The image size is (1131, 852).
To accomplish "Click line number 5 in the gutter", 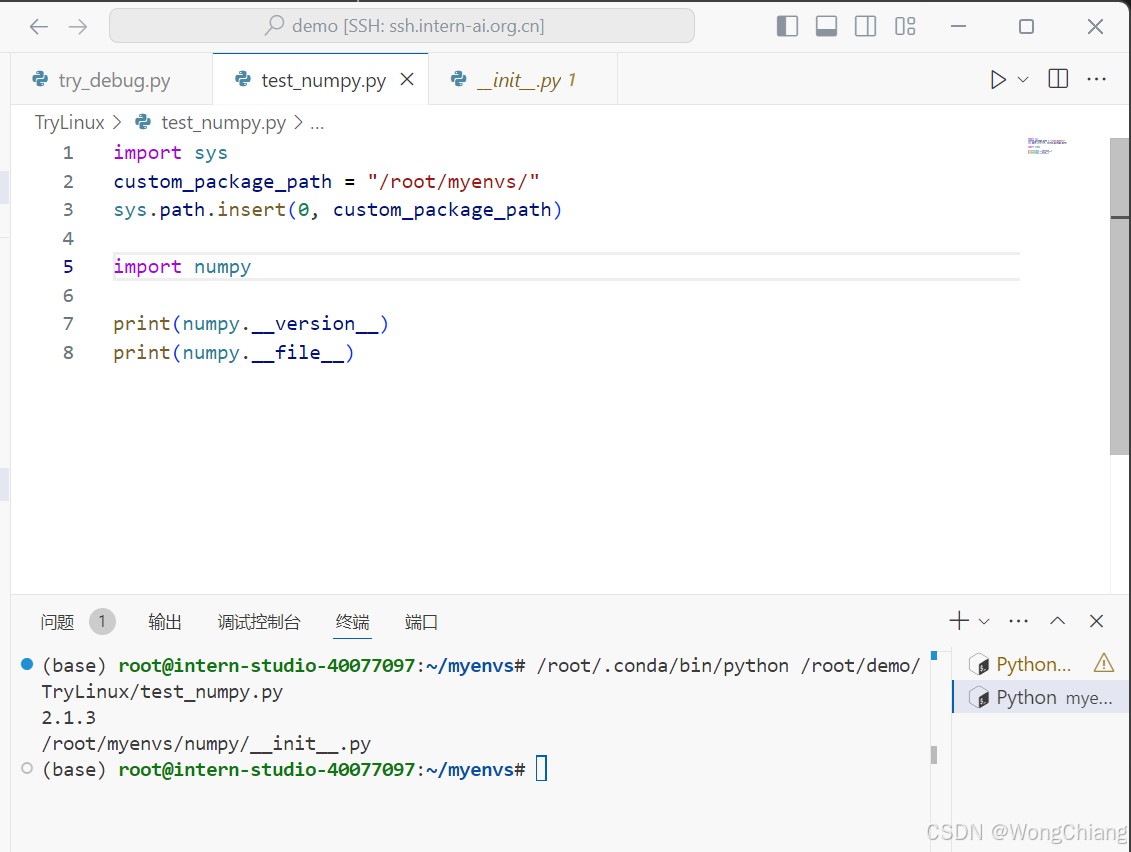I will (68, 267).
